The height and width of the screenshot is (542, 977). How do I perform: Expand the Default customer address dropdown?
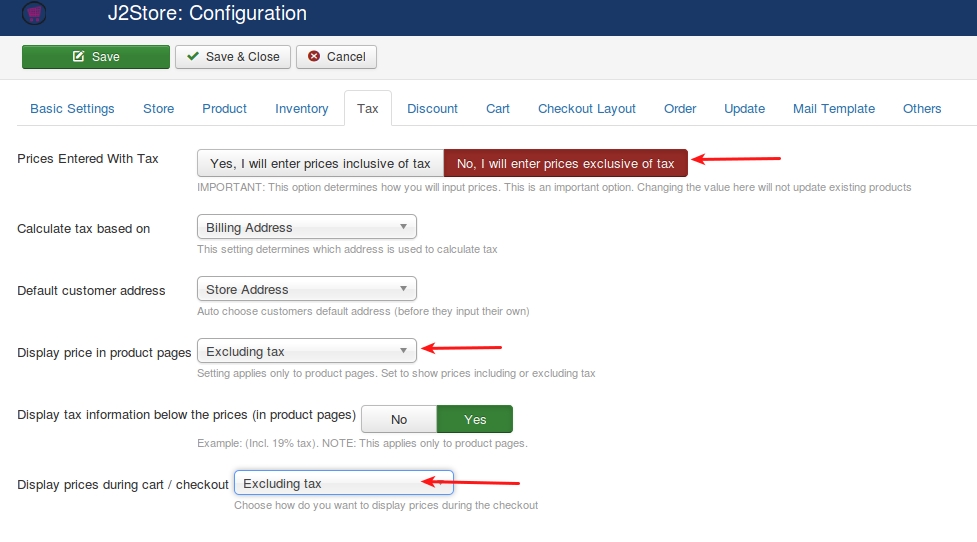click(307, 289)
